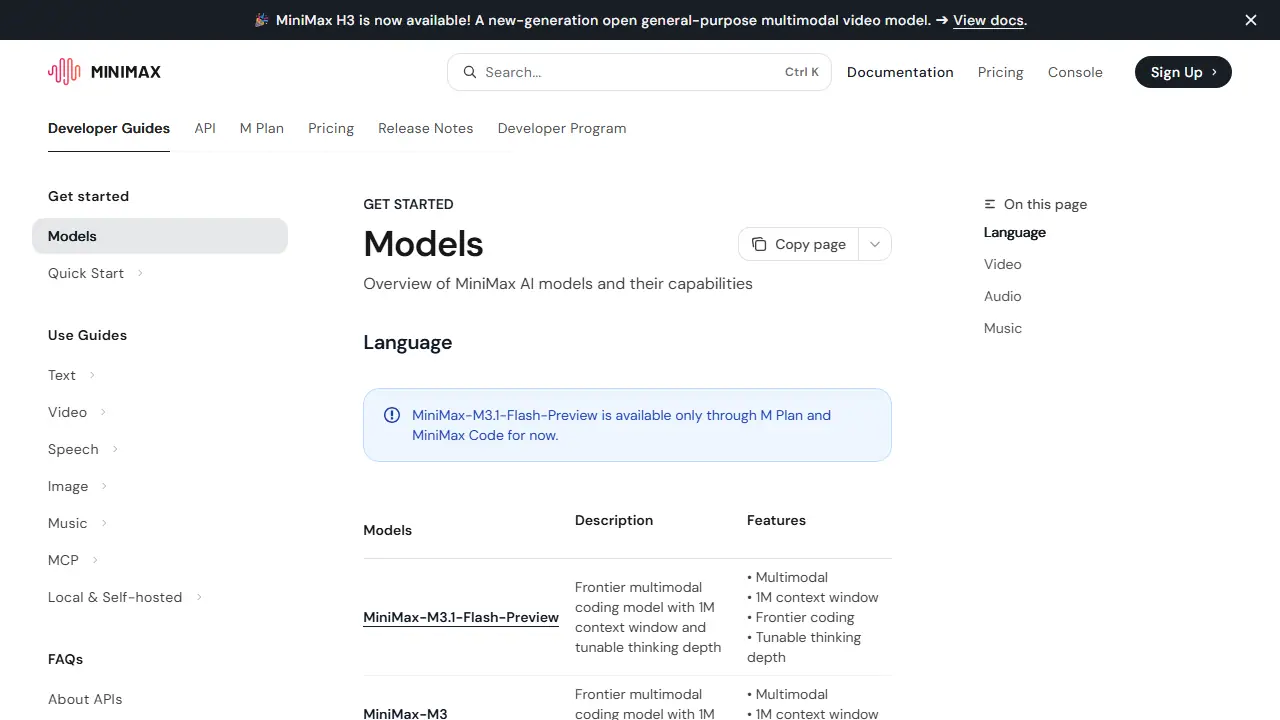This screenshot has width=1280, height=720.
Task: Expand the Text guide section
Action: coord(92,375)
